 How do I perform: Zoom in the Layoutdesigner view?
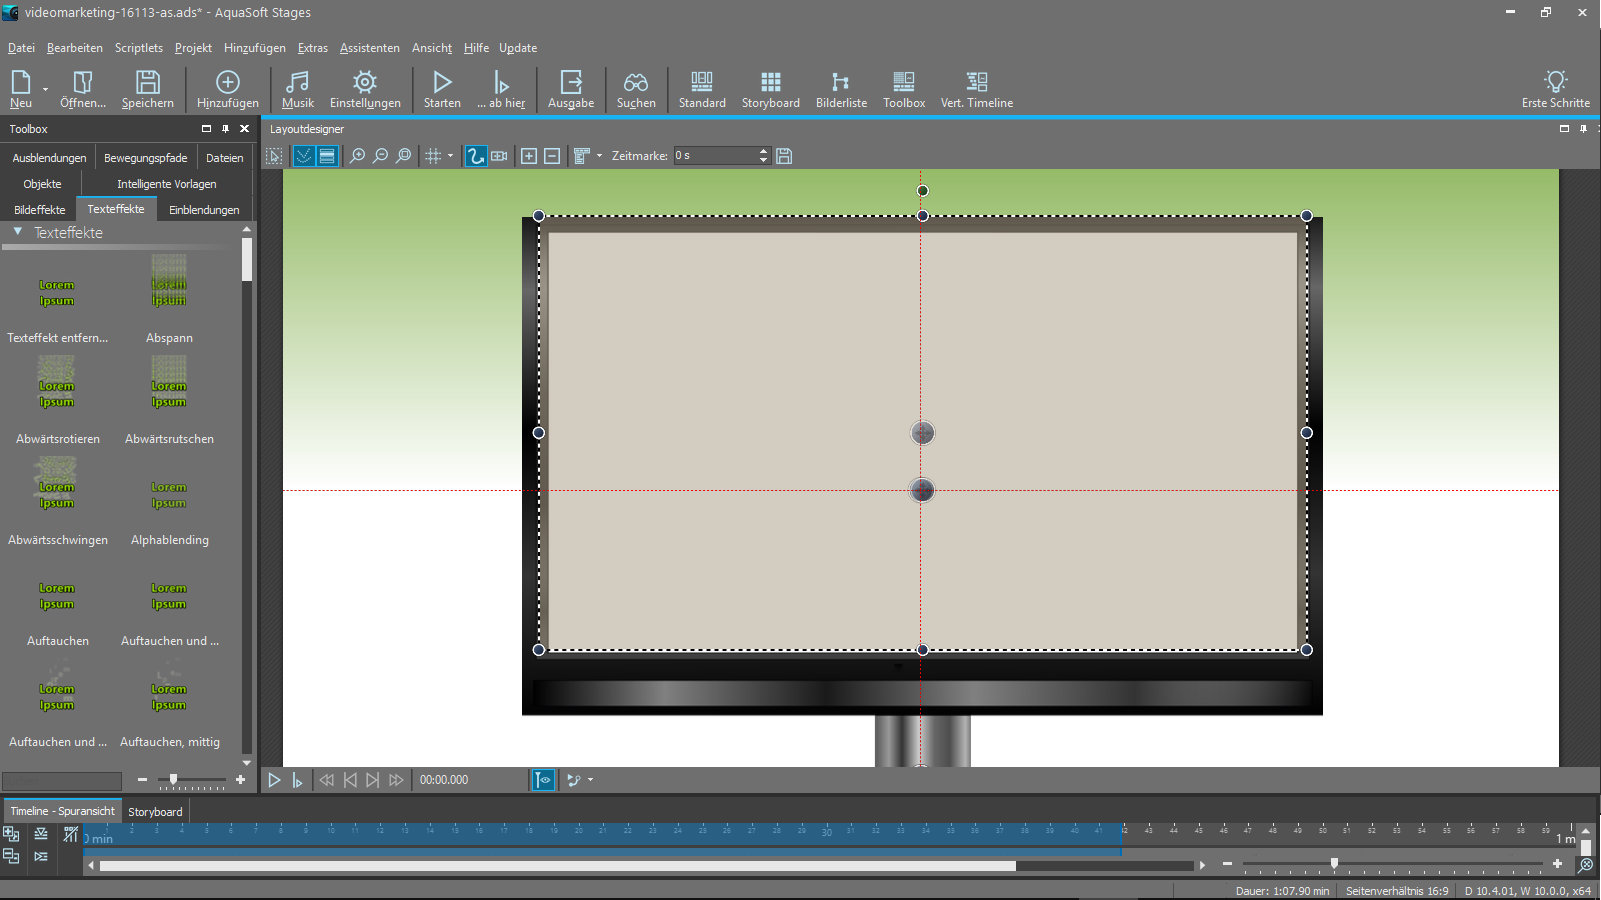[357, 156]
